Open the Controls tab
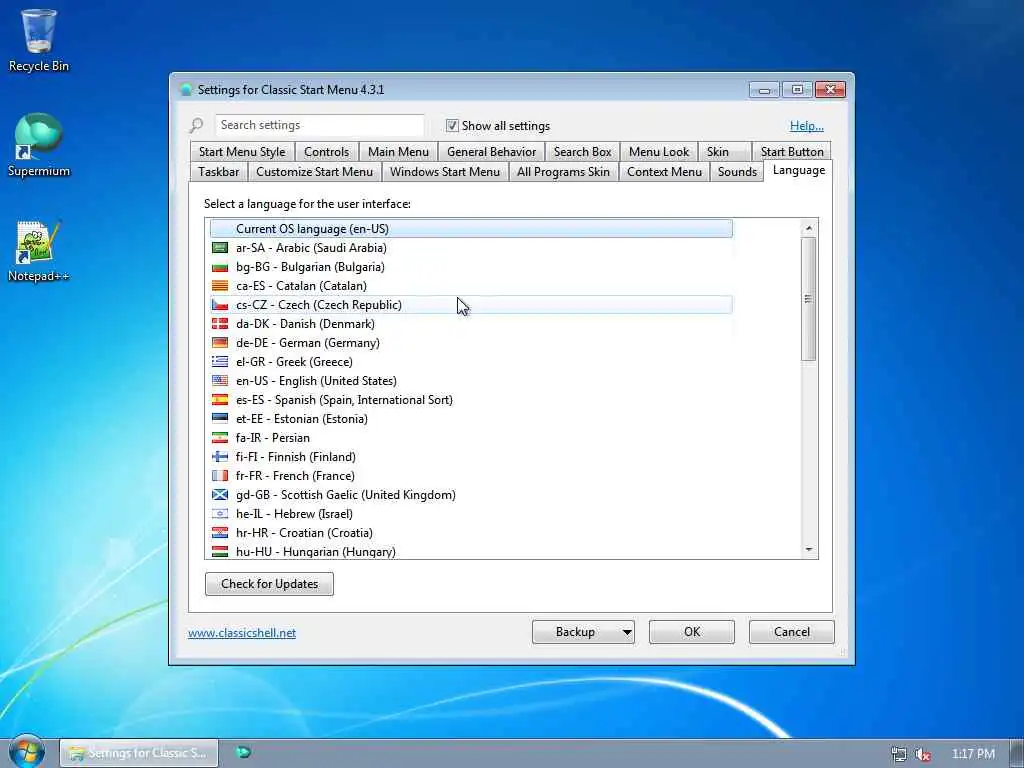 coord(327,152)
